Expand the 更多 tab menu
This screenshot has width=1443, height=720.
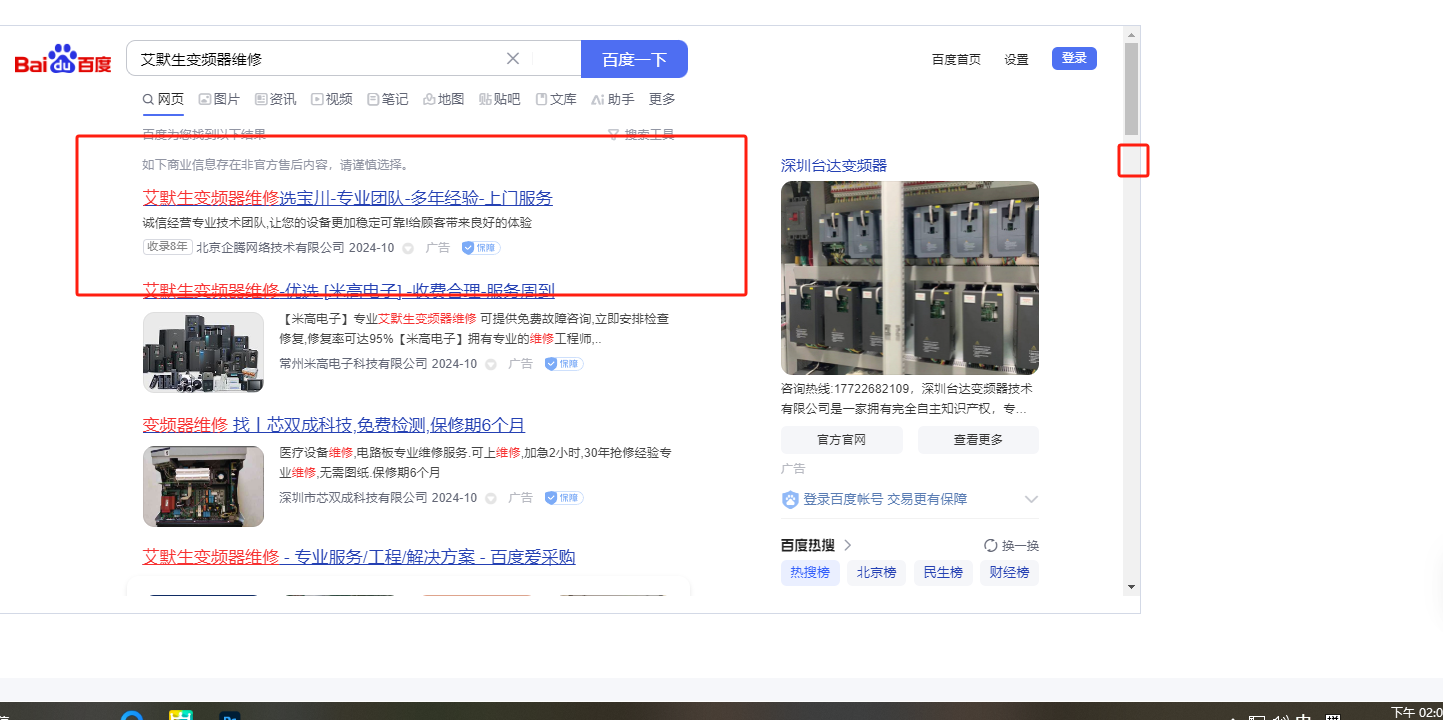pyautogui.click(x=662, y=99)
